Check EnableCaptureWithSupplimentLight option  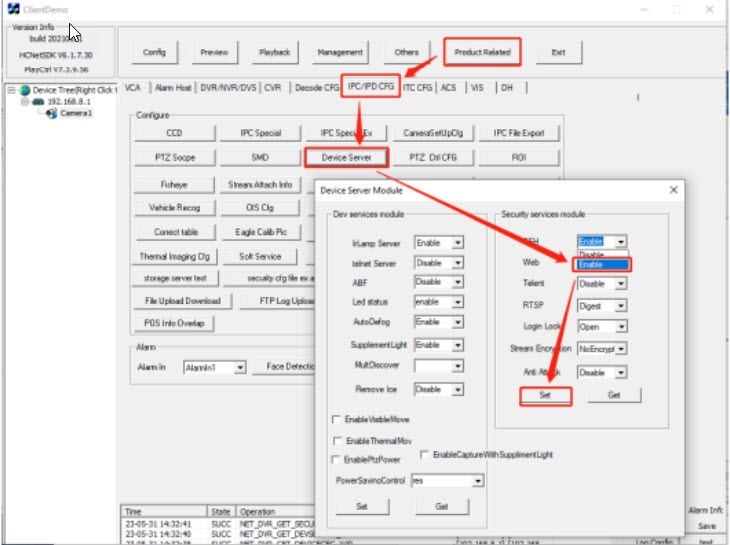[x=425, y=455]
